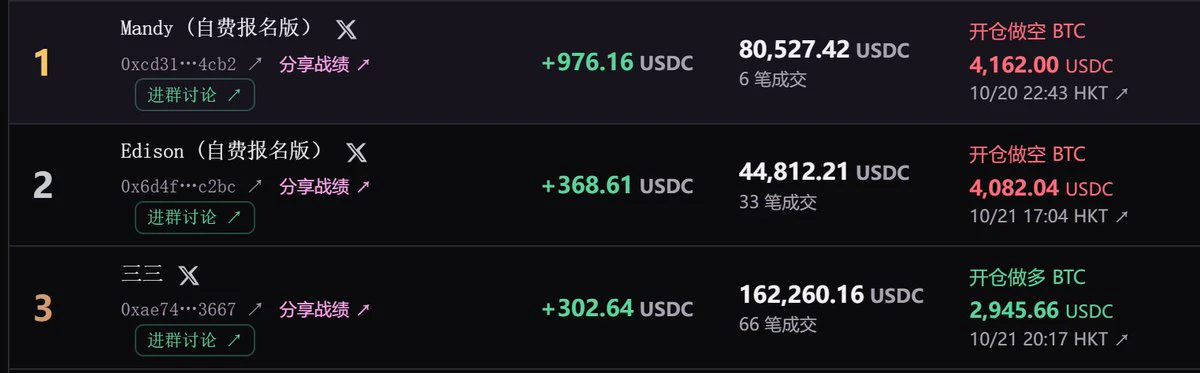
Task: Click 进群讨论 button for Mandy
Action: point(195,95)
